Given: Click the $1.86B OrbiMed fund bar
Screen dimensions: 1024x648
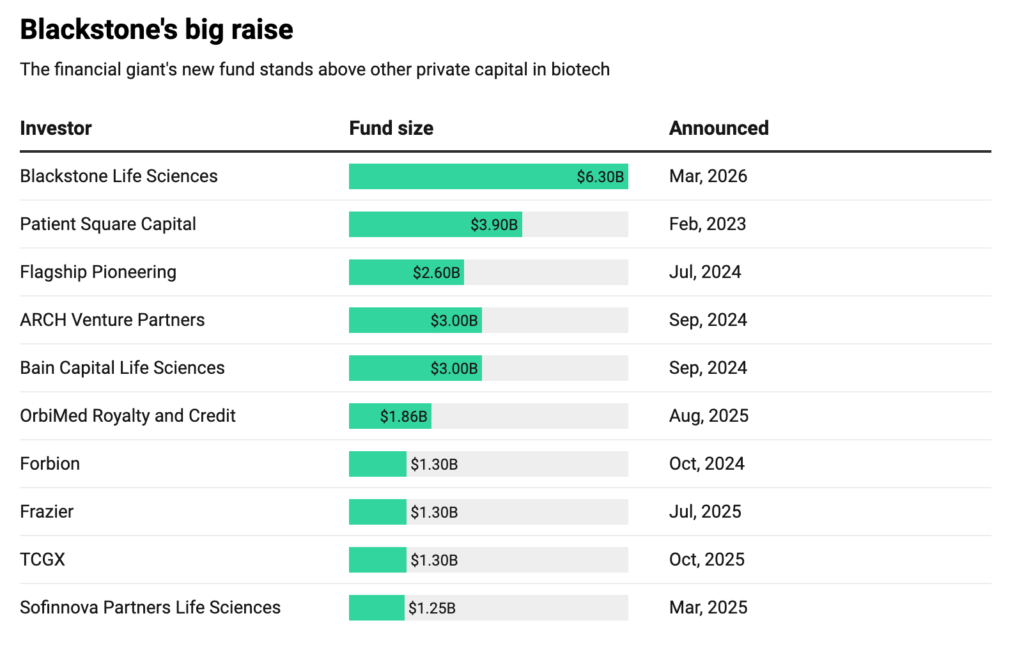Looking at the screenshot, I should click(390, 417).
